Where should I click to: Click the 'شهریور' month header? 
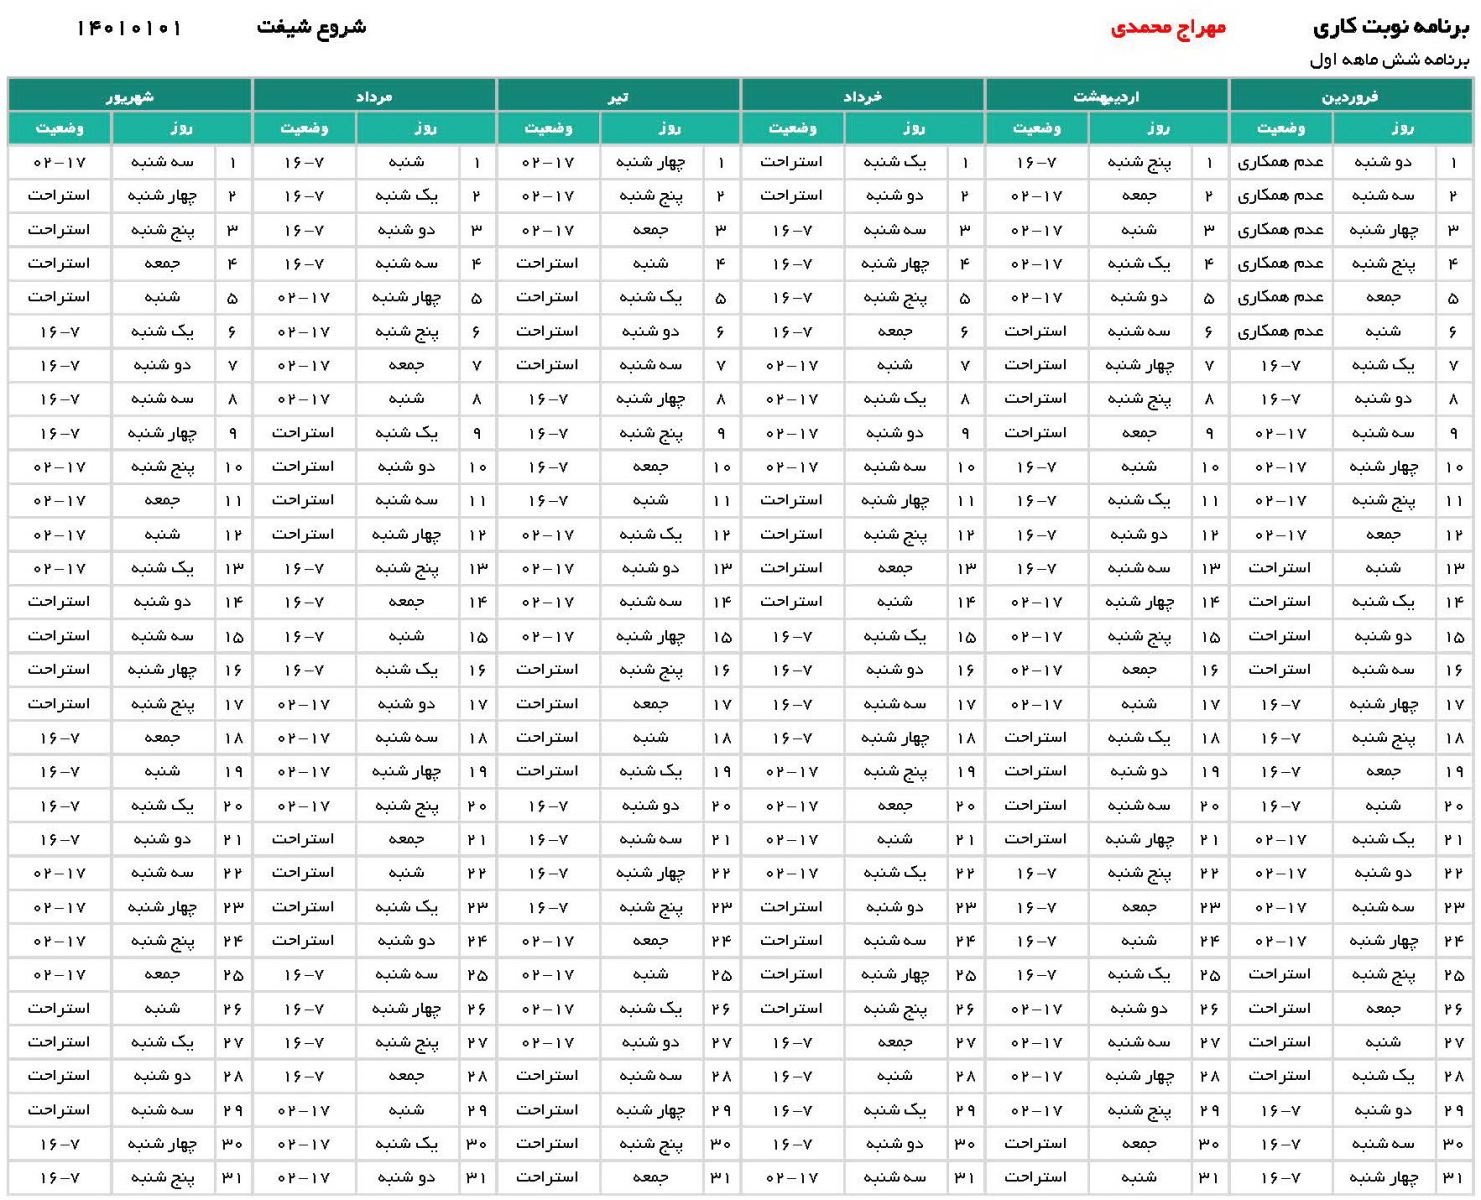[130, 96]
